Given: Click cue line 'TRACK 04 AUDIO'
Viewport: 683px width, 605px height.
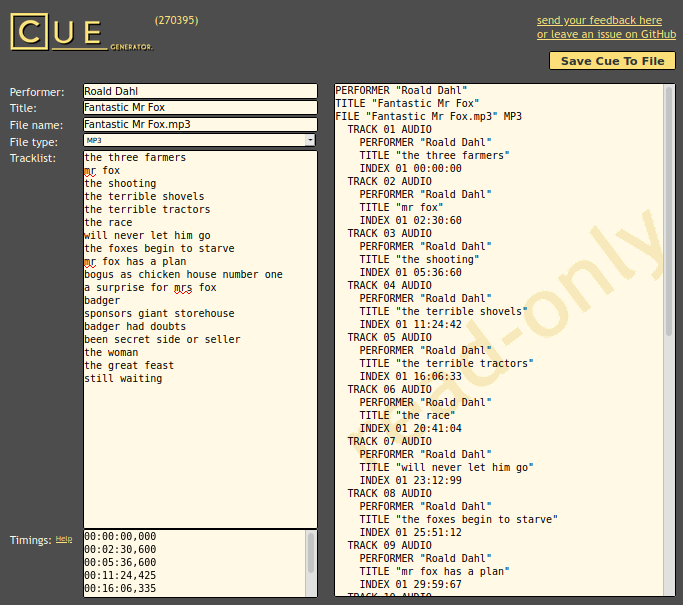Looking at the screenshot, I should pos(389,286).
